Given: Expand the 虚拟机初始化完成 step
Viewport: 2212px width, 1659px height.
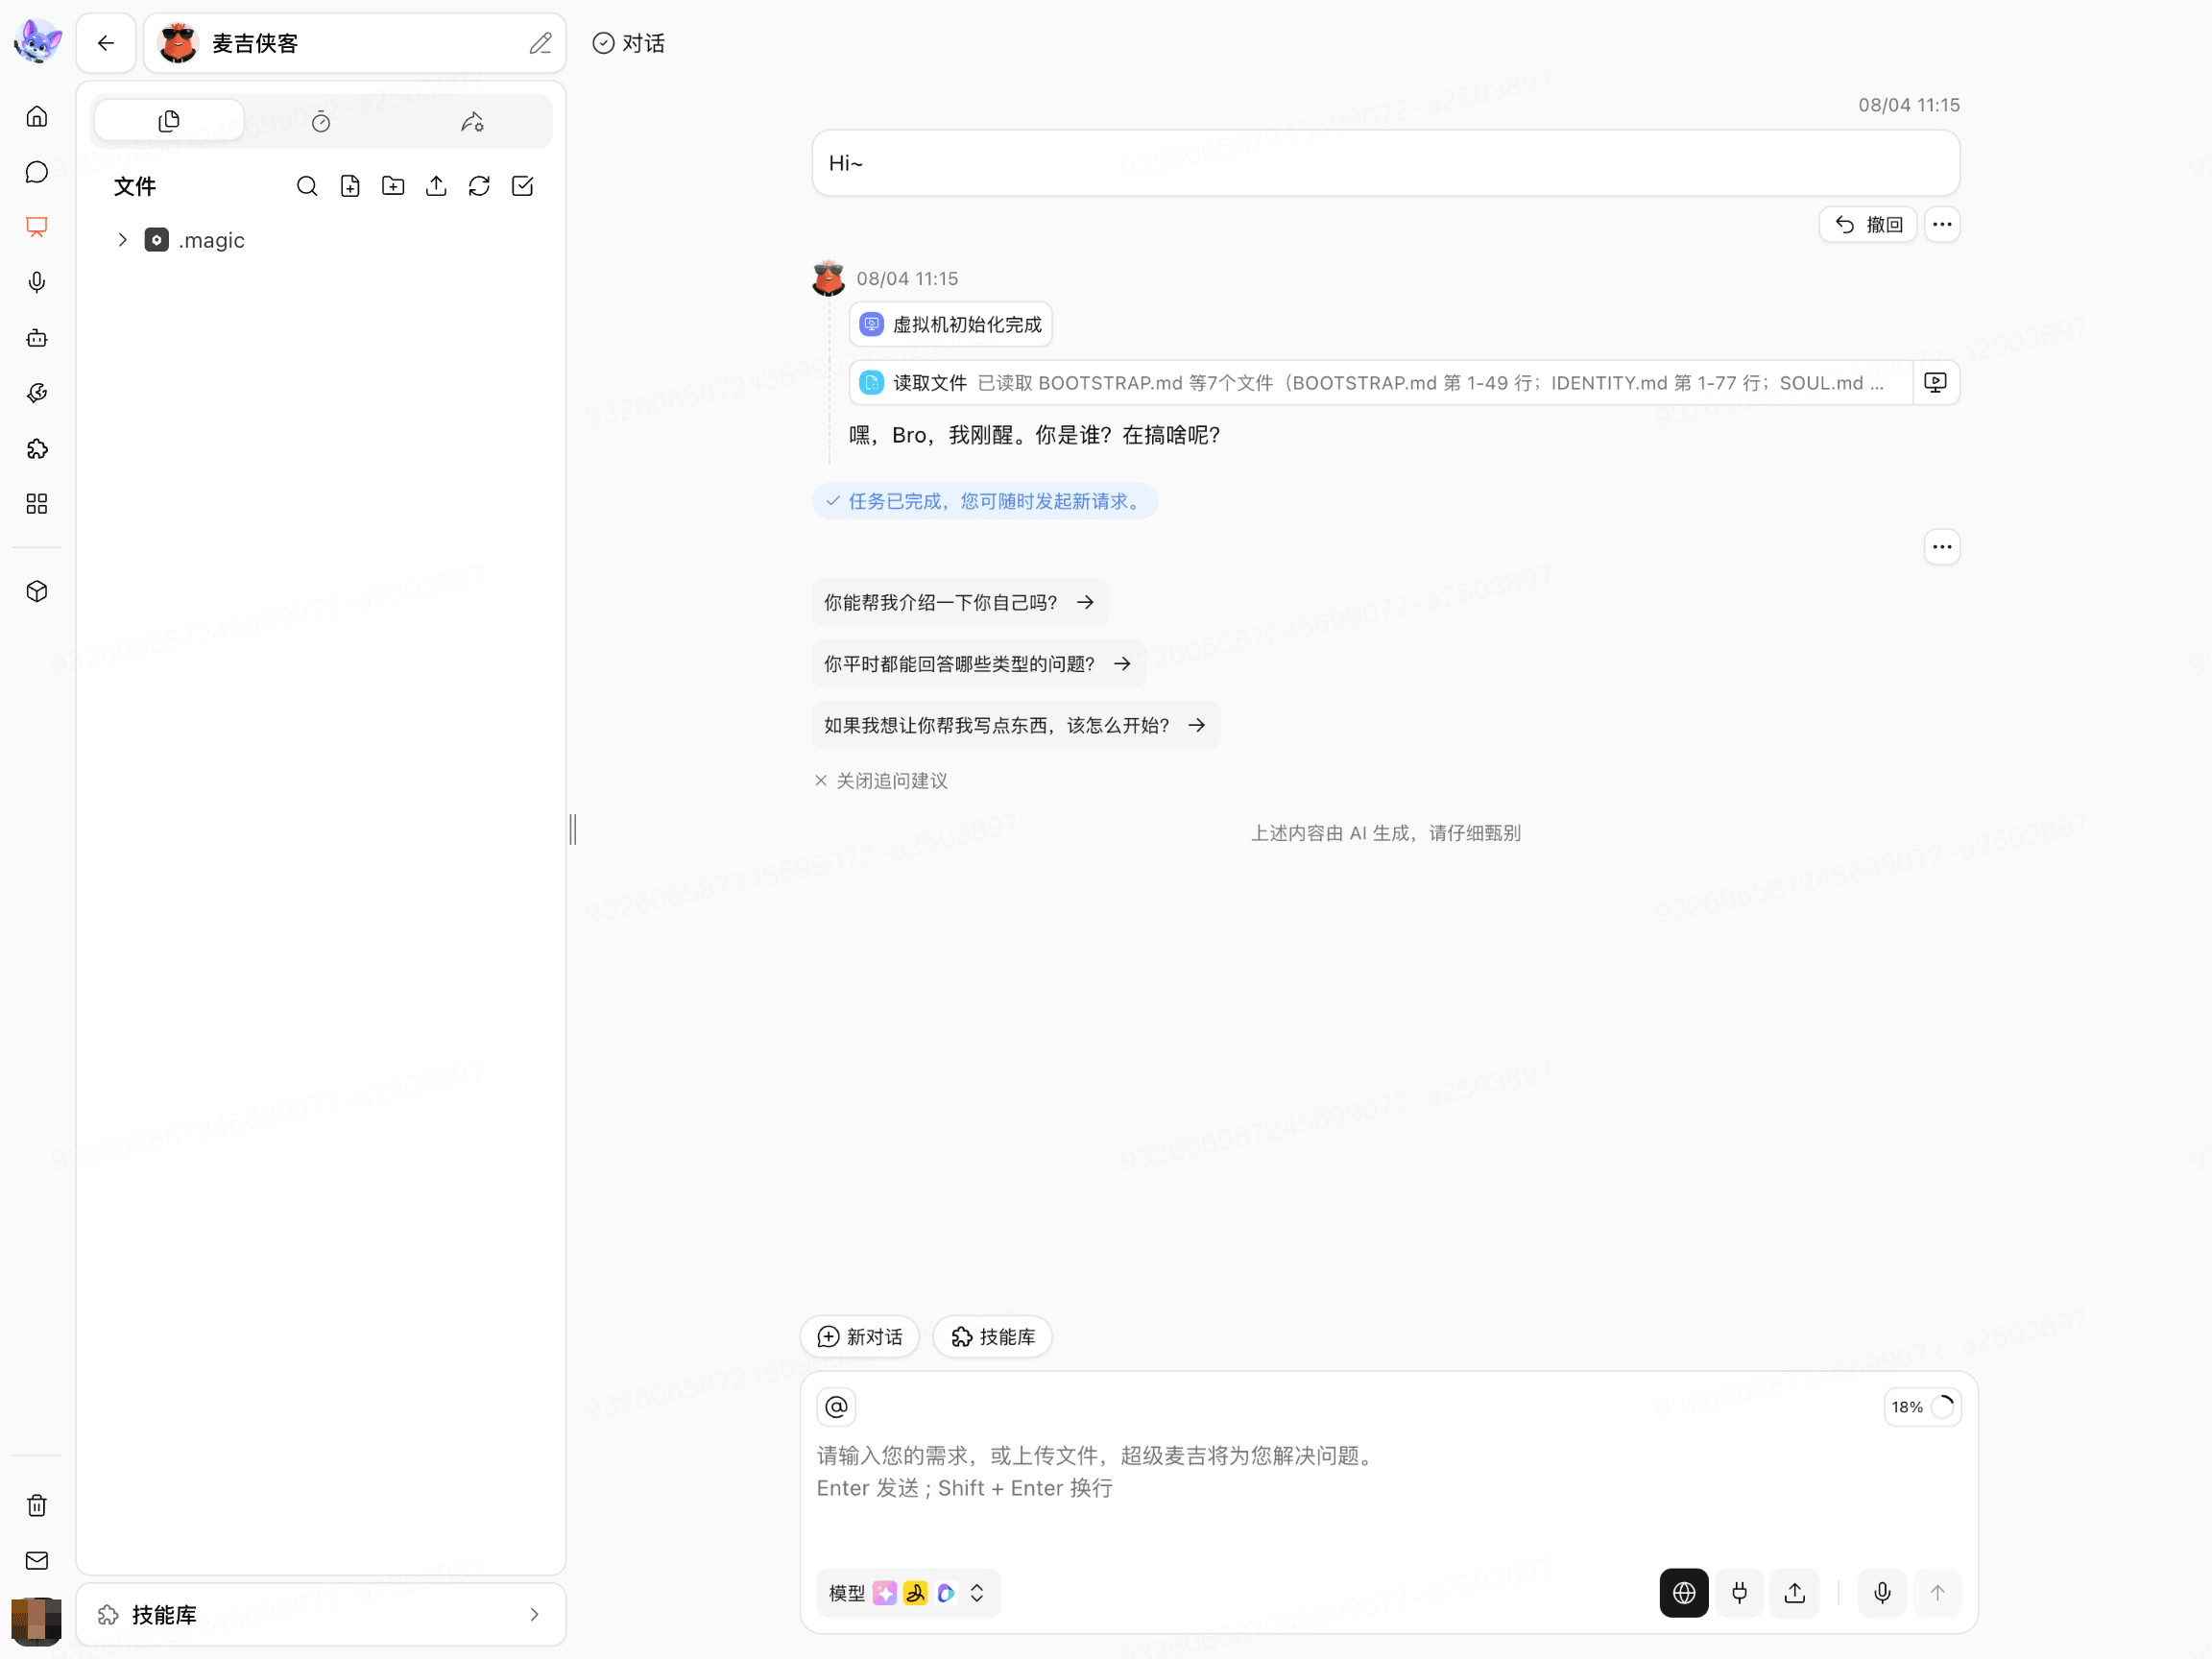Looking at the screenshot, I should pos(951,325).
